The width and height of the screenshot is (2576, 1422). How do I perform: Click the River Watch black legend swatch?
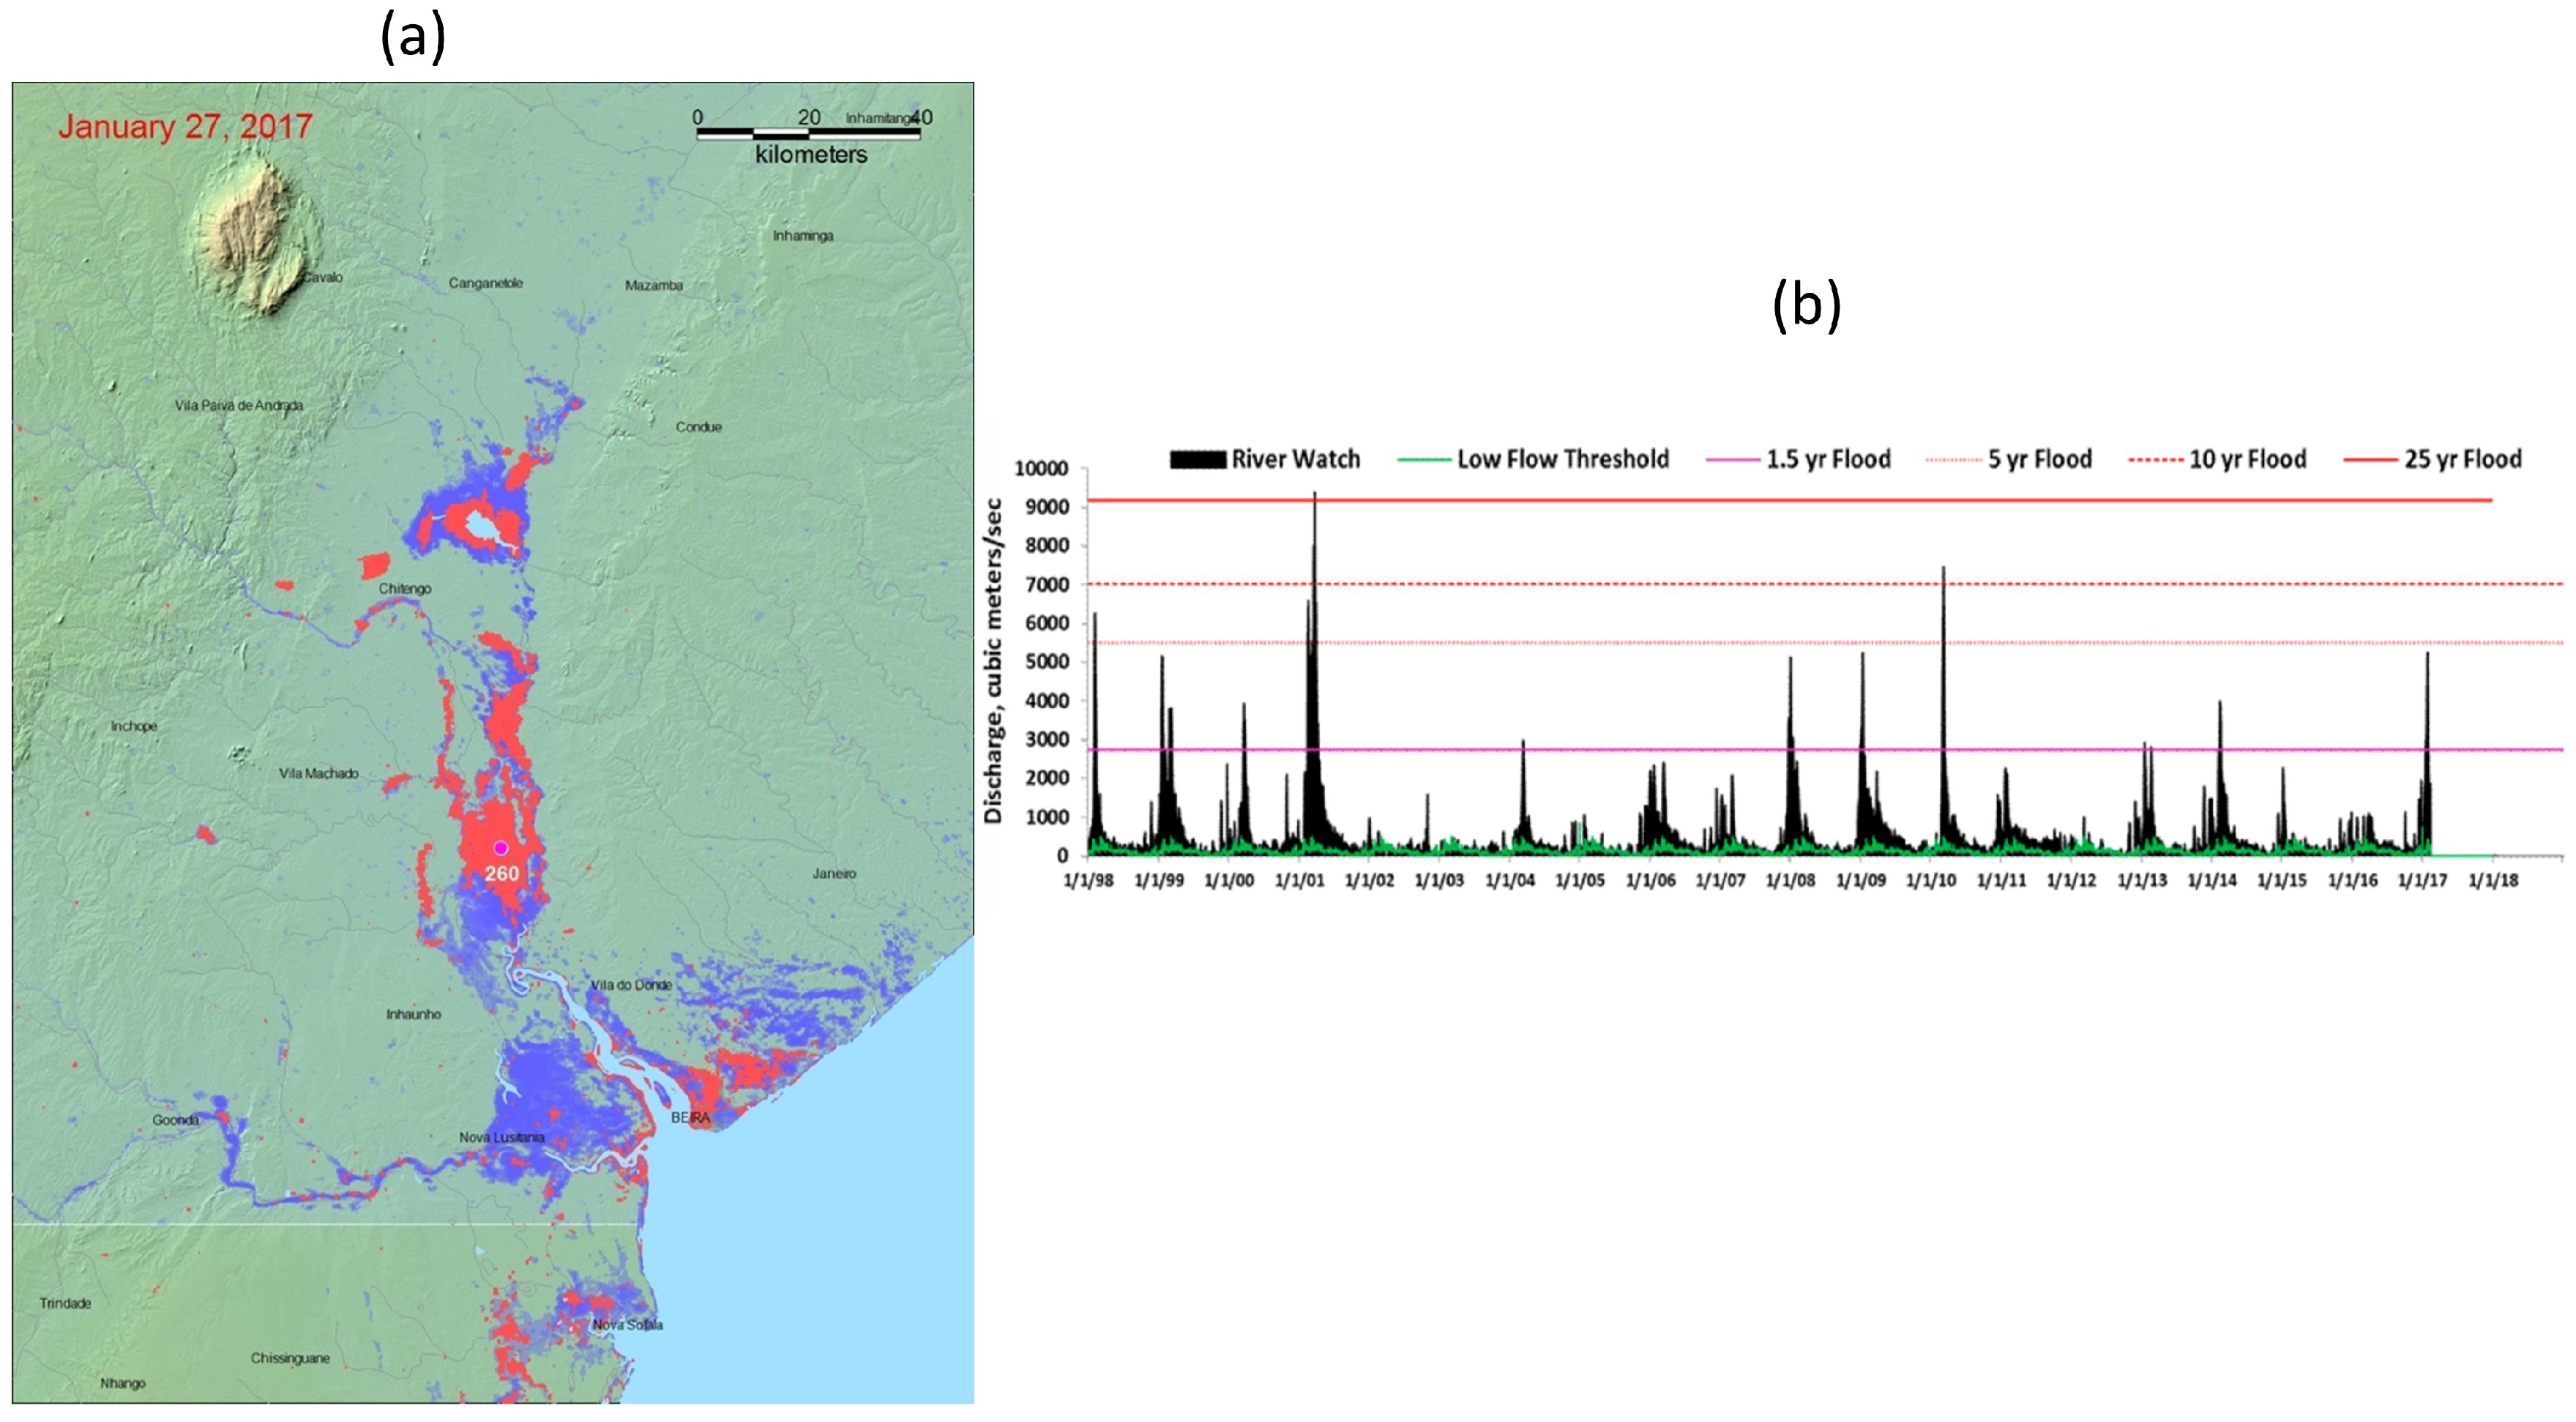[1198, 460]
